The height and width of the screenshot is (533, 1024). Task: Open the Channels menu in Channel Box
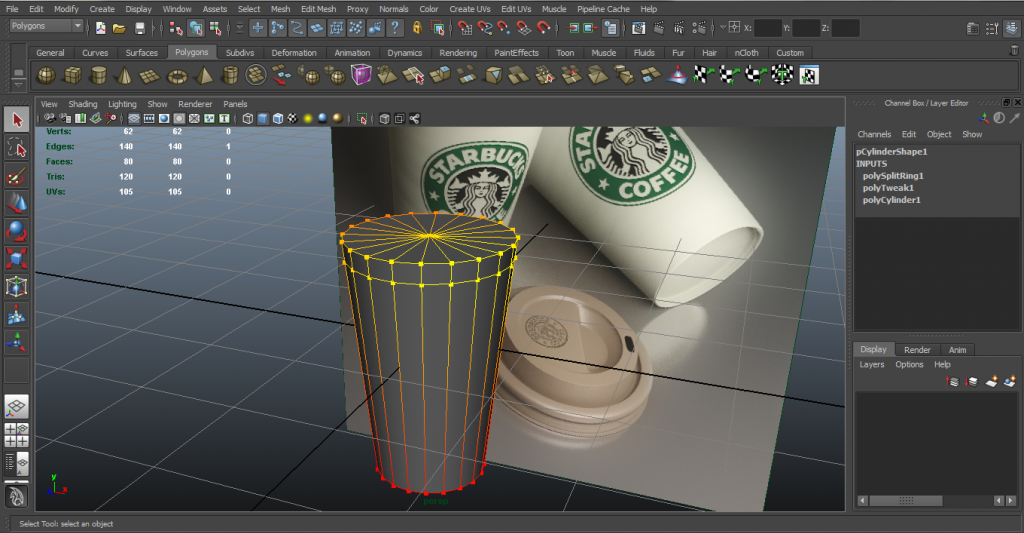point(874,135)
